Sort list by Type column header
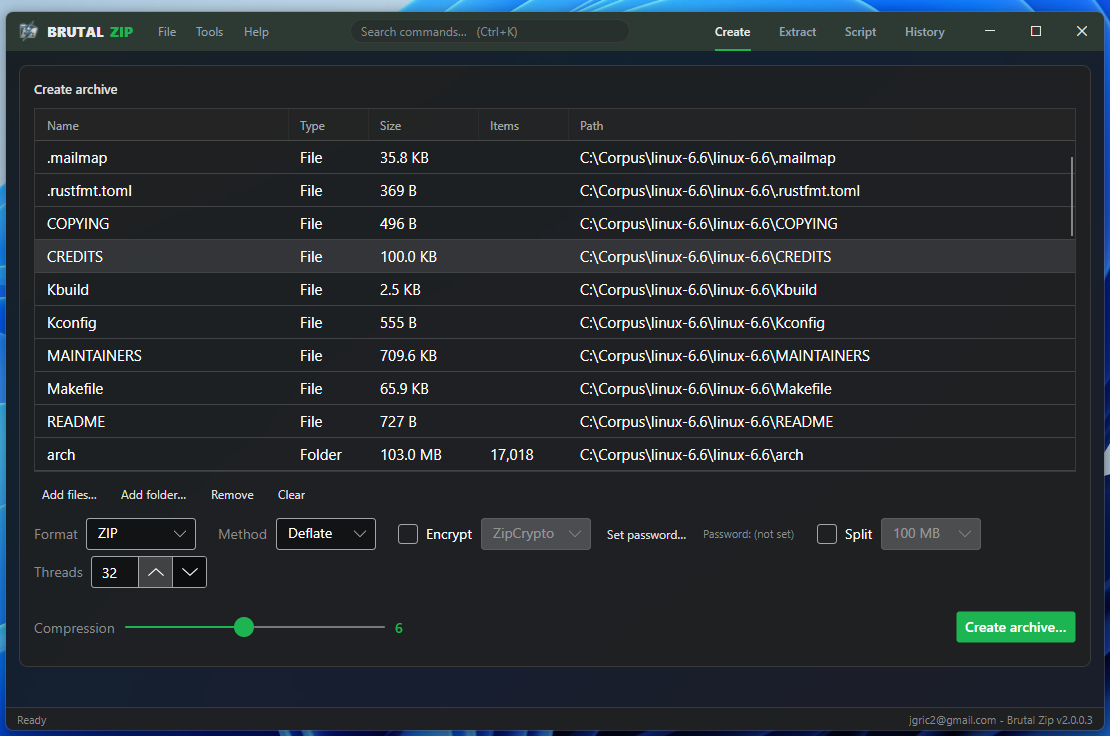This screenshot has height=736, width=1110. point(328,125)
